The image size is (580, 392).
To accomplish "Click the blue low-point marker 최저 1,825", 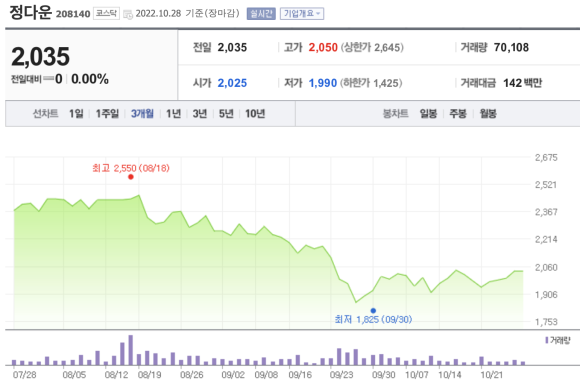I will 373,311.
